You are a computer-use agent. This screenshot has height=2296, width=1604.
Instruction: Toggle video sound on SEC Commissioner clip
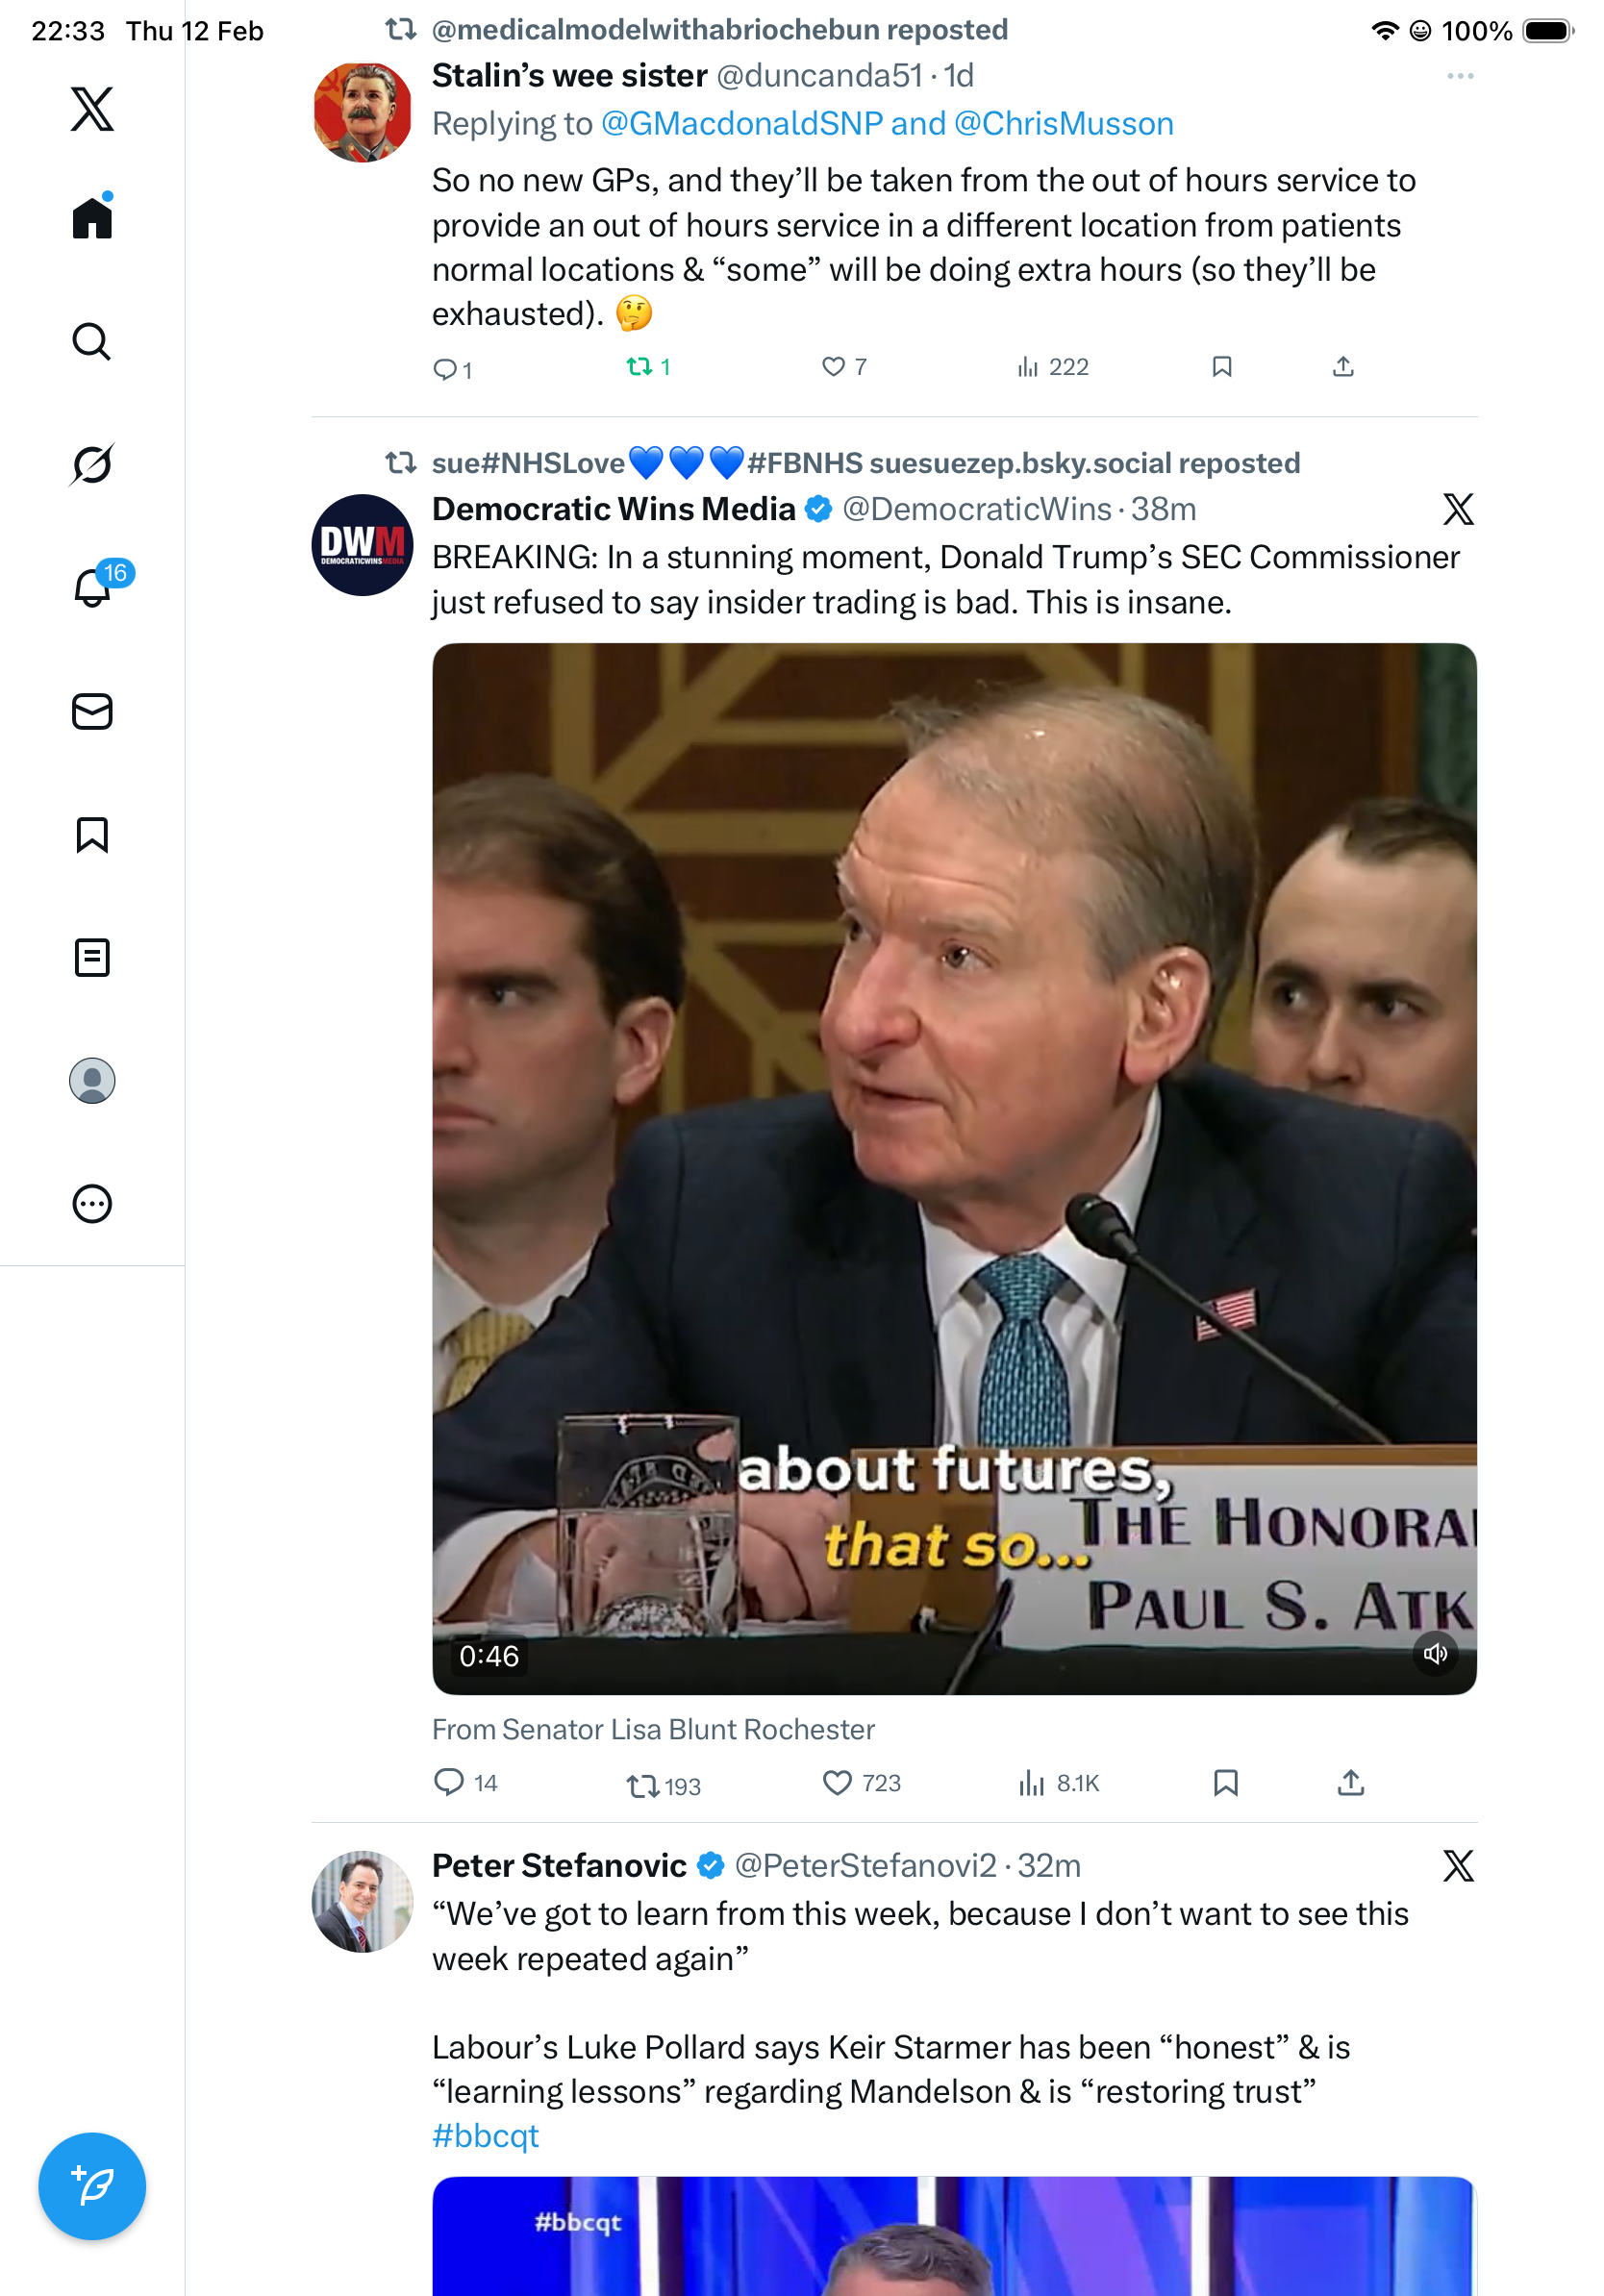coord(1436,1654)
